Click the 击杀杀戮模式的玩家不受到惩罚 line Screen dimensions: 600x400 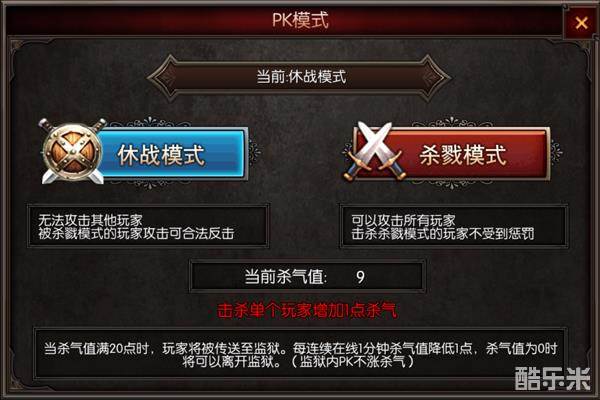tap(443, 233)
